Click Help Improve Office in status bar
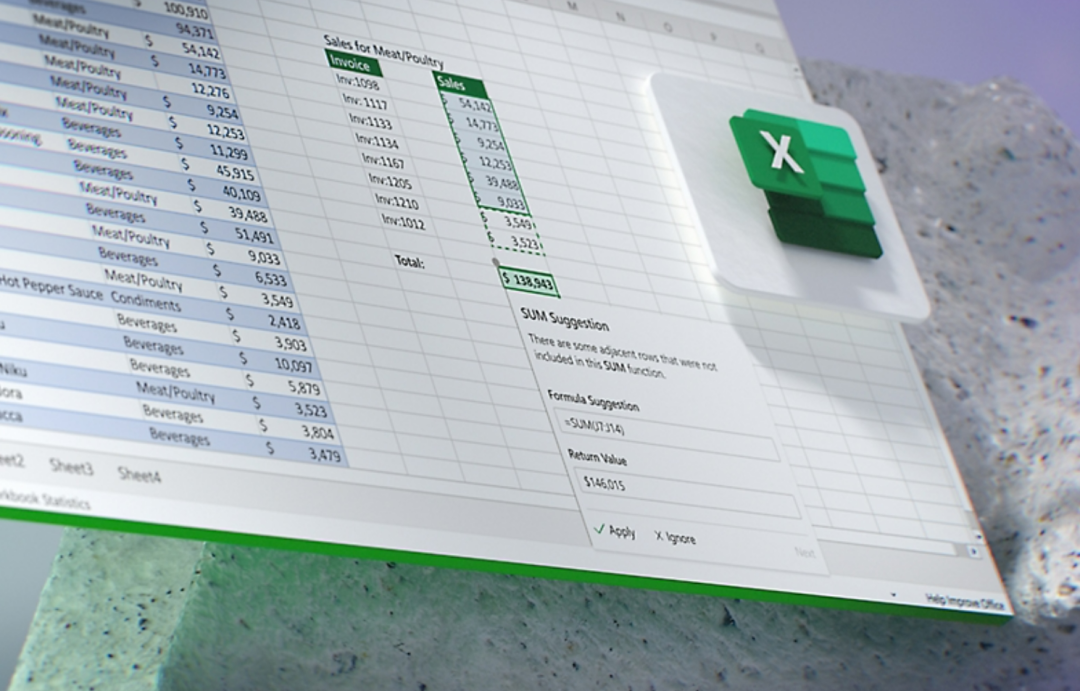This screenshot has width=1080, height=691. pos(964,602)
